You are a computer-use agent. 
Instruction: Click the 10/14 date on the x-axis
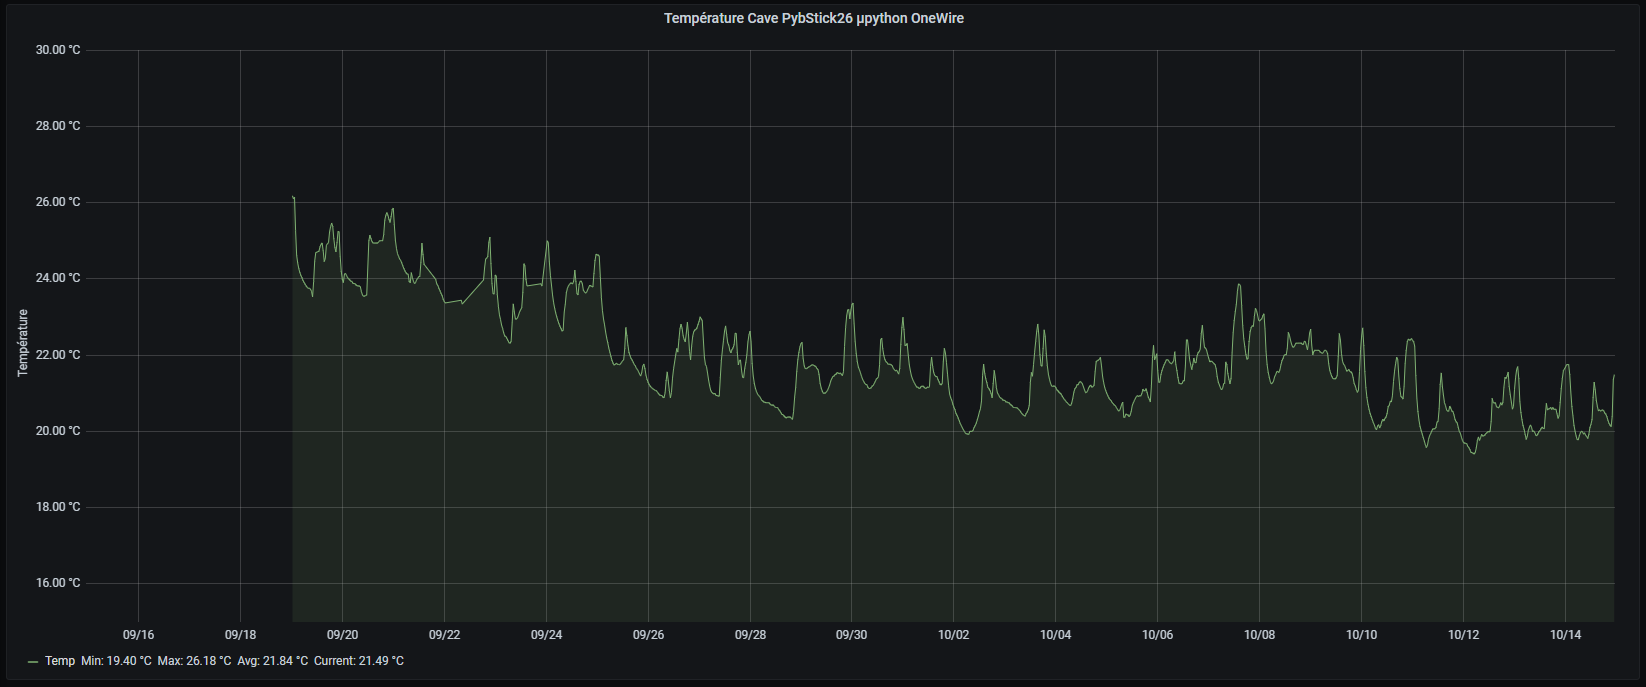pos(1565,635)
